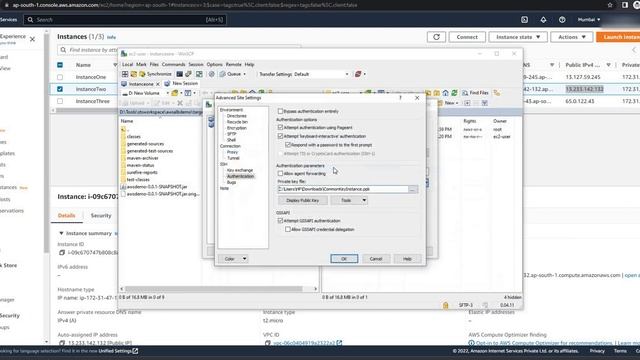This screenshot has width=640, height=360.
Task: Select Key exchange in the settings tree
Action: (x=240, y=170)
